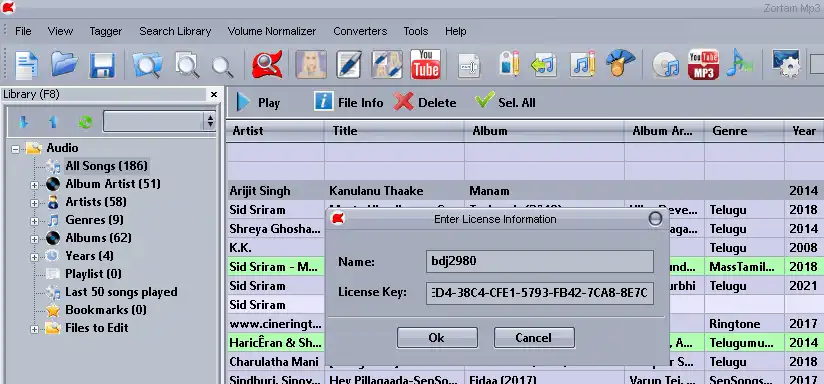Click the rename files icon

pyautogui.click(x=469, y=66)
